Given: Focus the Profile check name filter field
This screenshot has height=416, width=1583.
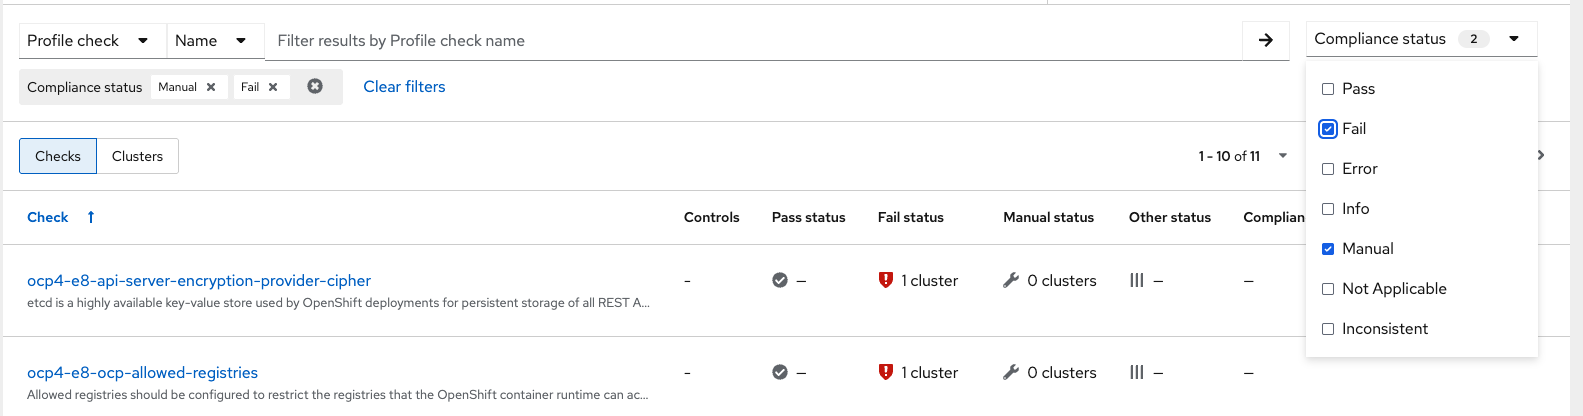Looking at the screenshot, I should (752, 40).
